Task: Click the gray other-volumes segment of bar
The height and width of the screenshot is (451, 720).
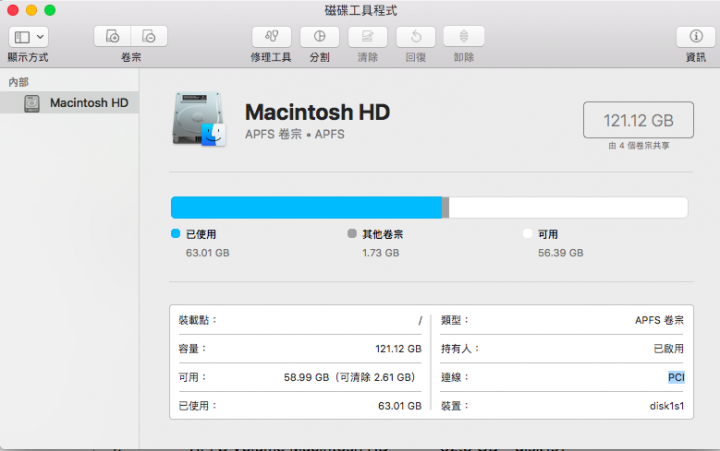Action: [x=445, y=208]
